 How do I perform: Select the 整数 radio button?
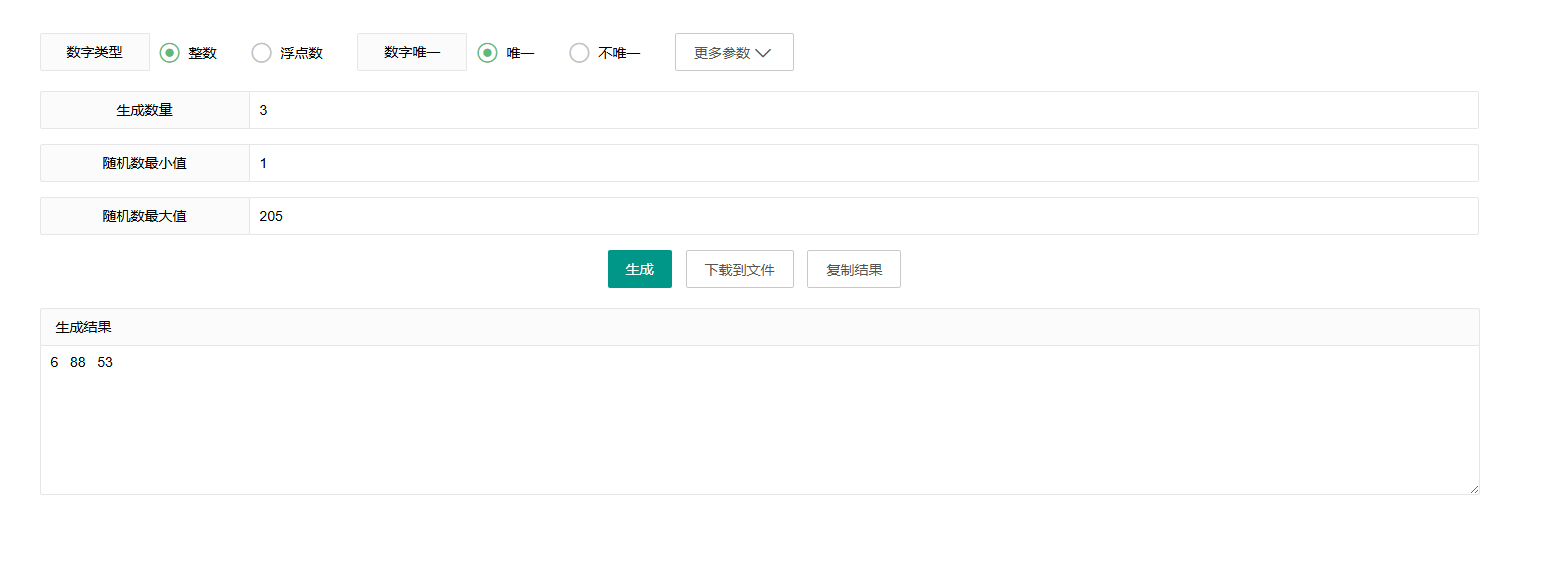tap(170, 53)
